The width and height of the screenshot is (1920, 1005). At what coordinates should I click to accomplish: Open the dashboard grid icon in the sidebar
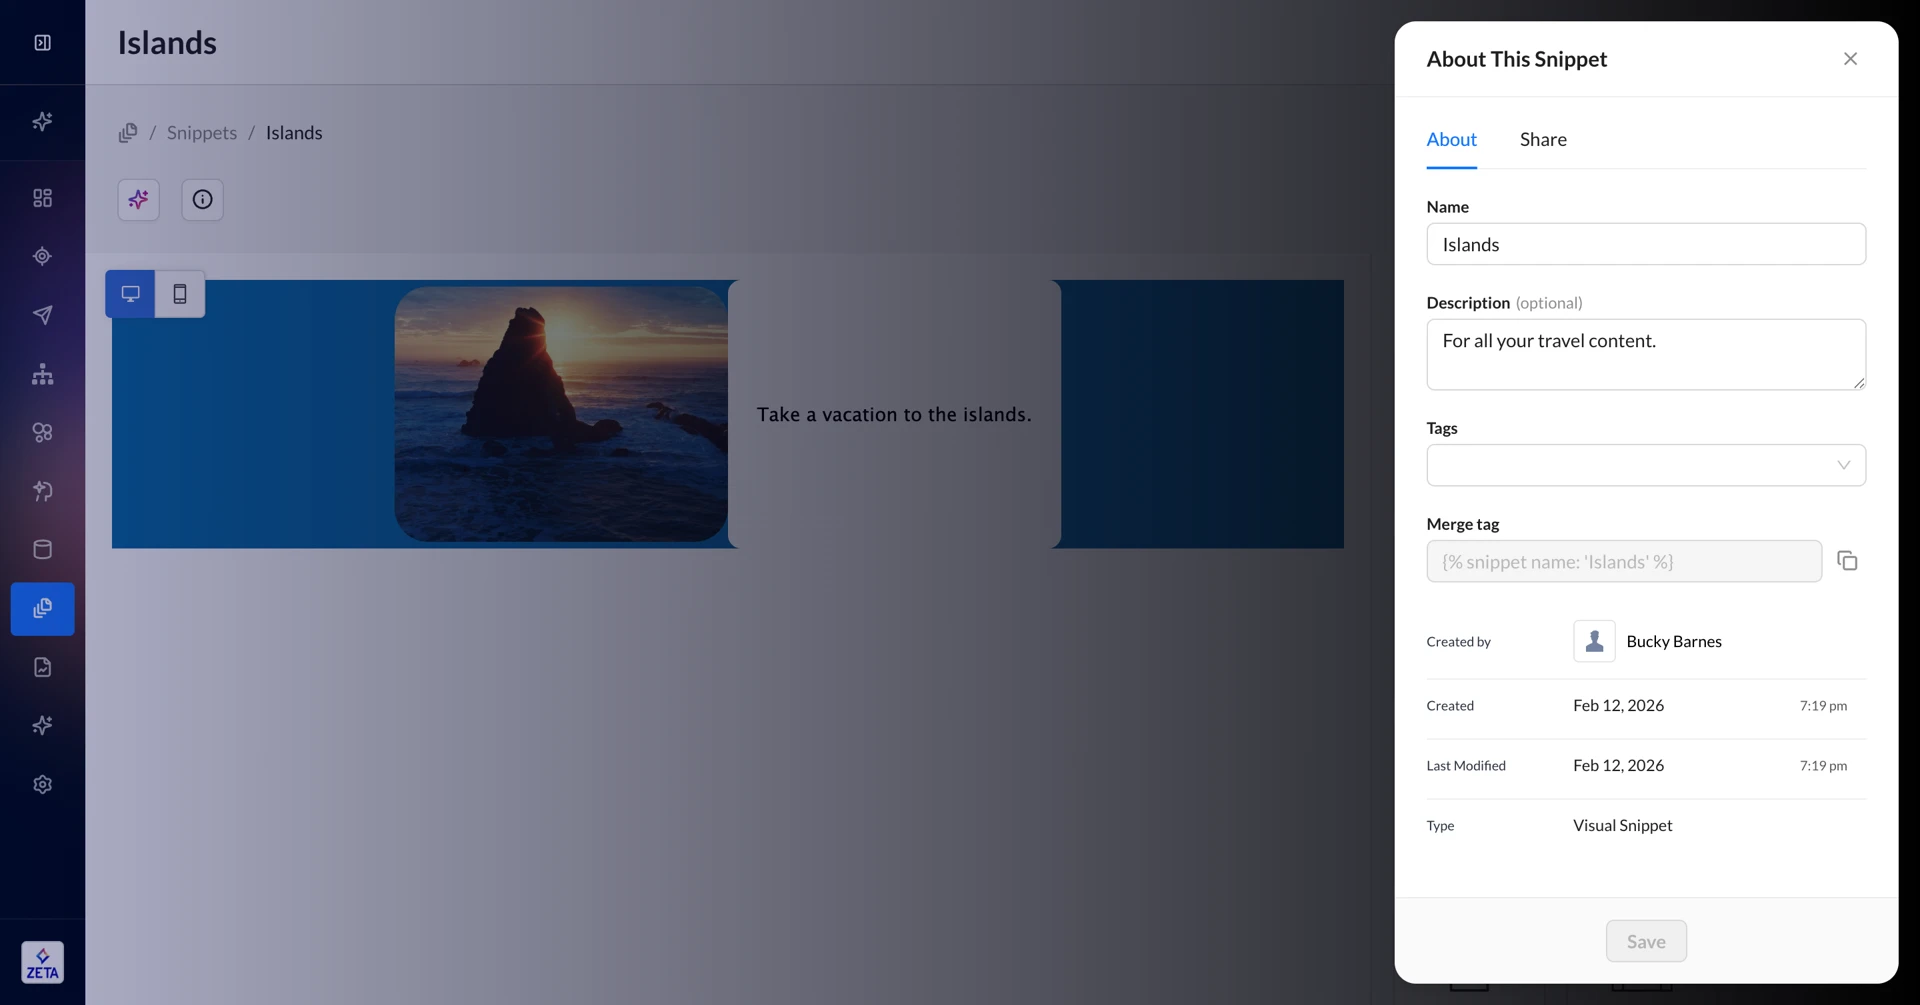42,198
